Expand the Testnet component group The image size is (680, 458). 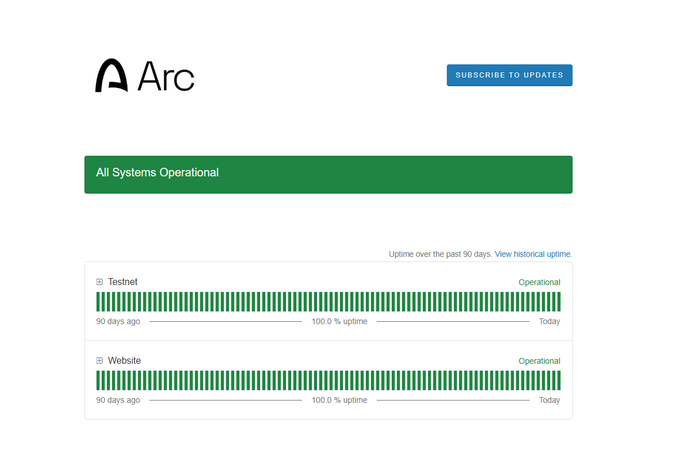99,282
